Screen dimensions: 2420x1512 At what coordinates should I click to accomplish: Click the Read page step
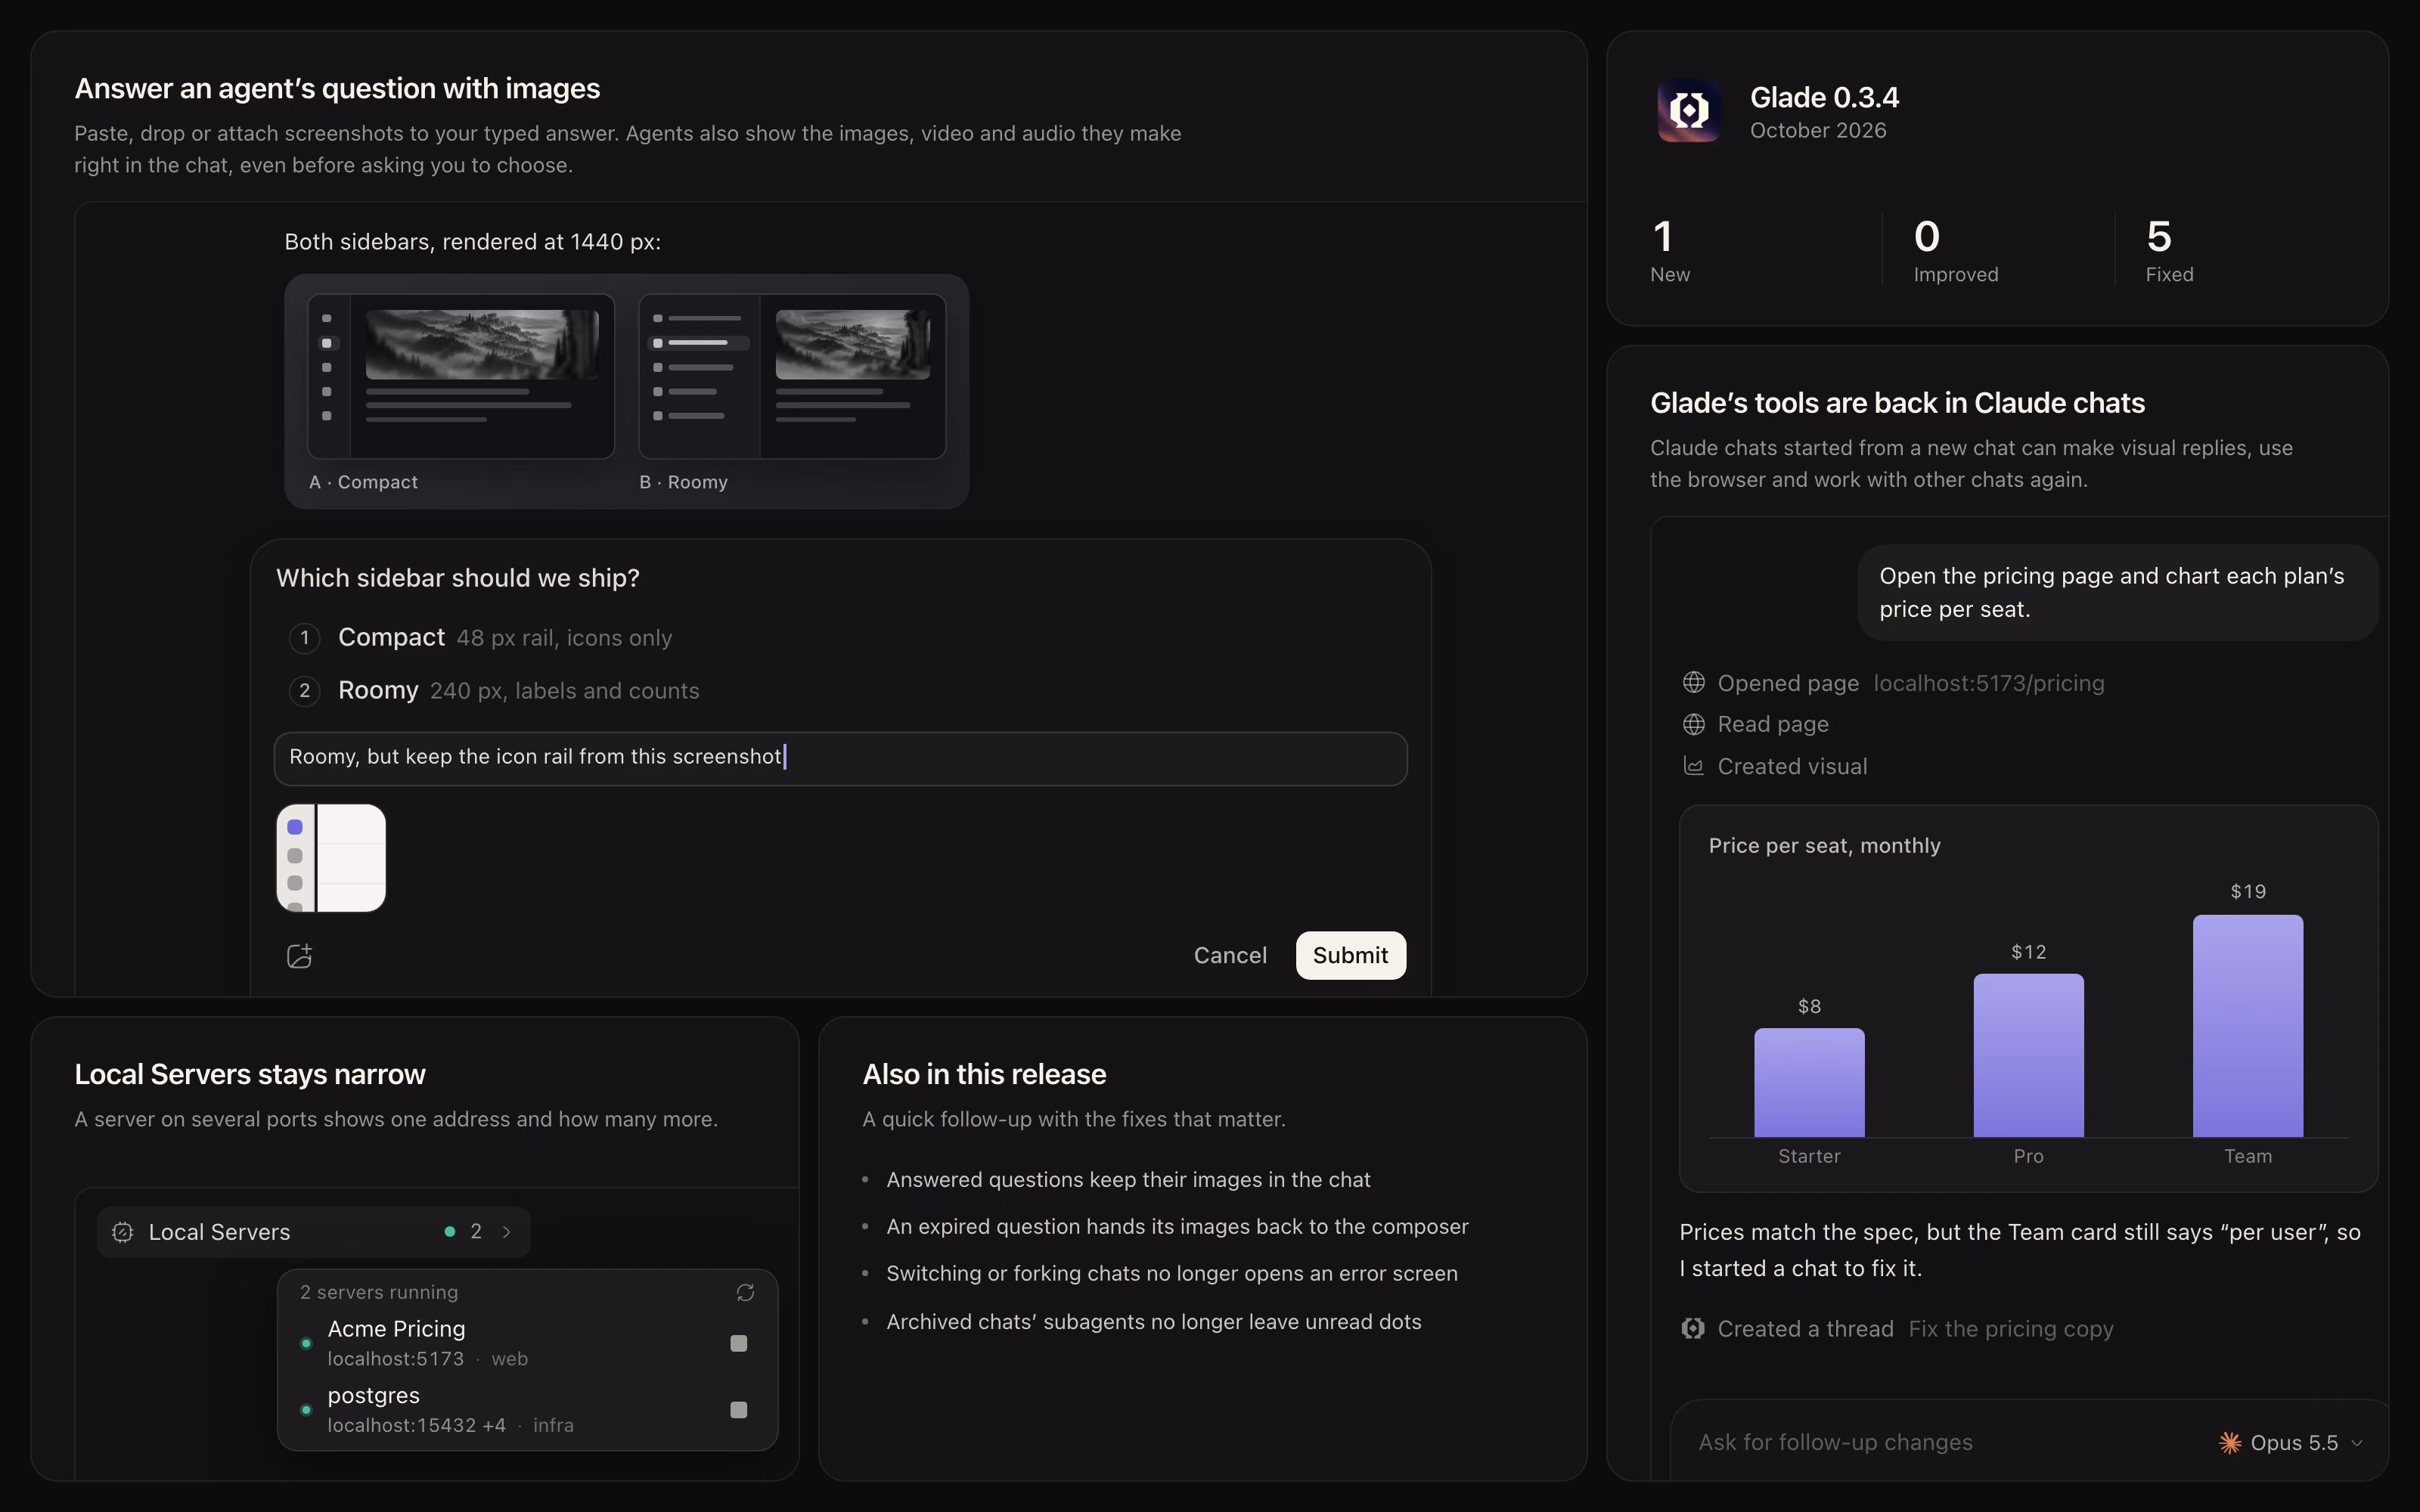point(1773,724)
